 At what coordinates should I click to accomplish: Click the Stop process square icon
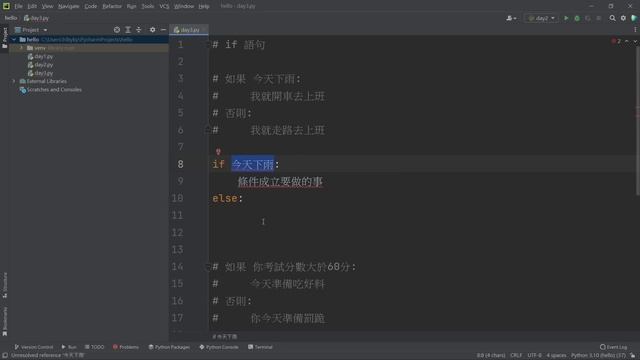[x=598, y=18]
